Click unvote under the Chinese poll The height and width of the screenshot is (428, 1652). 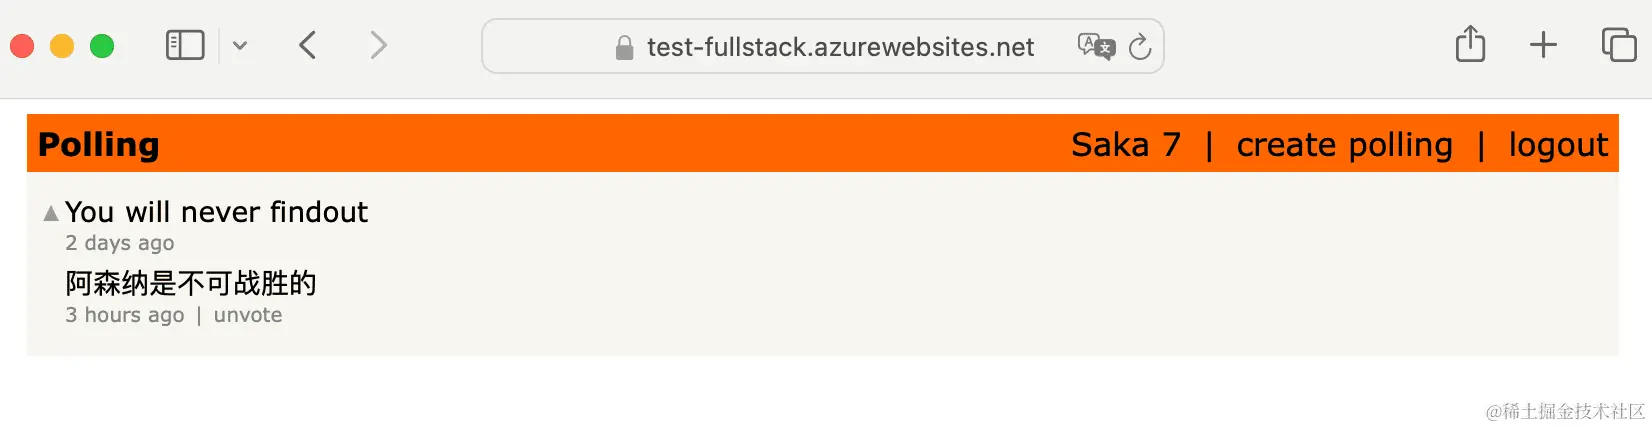[248, 315]
